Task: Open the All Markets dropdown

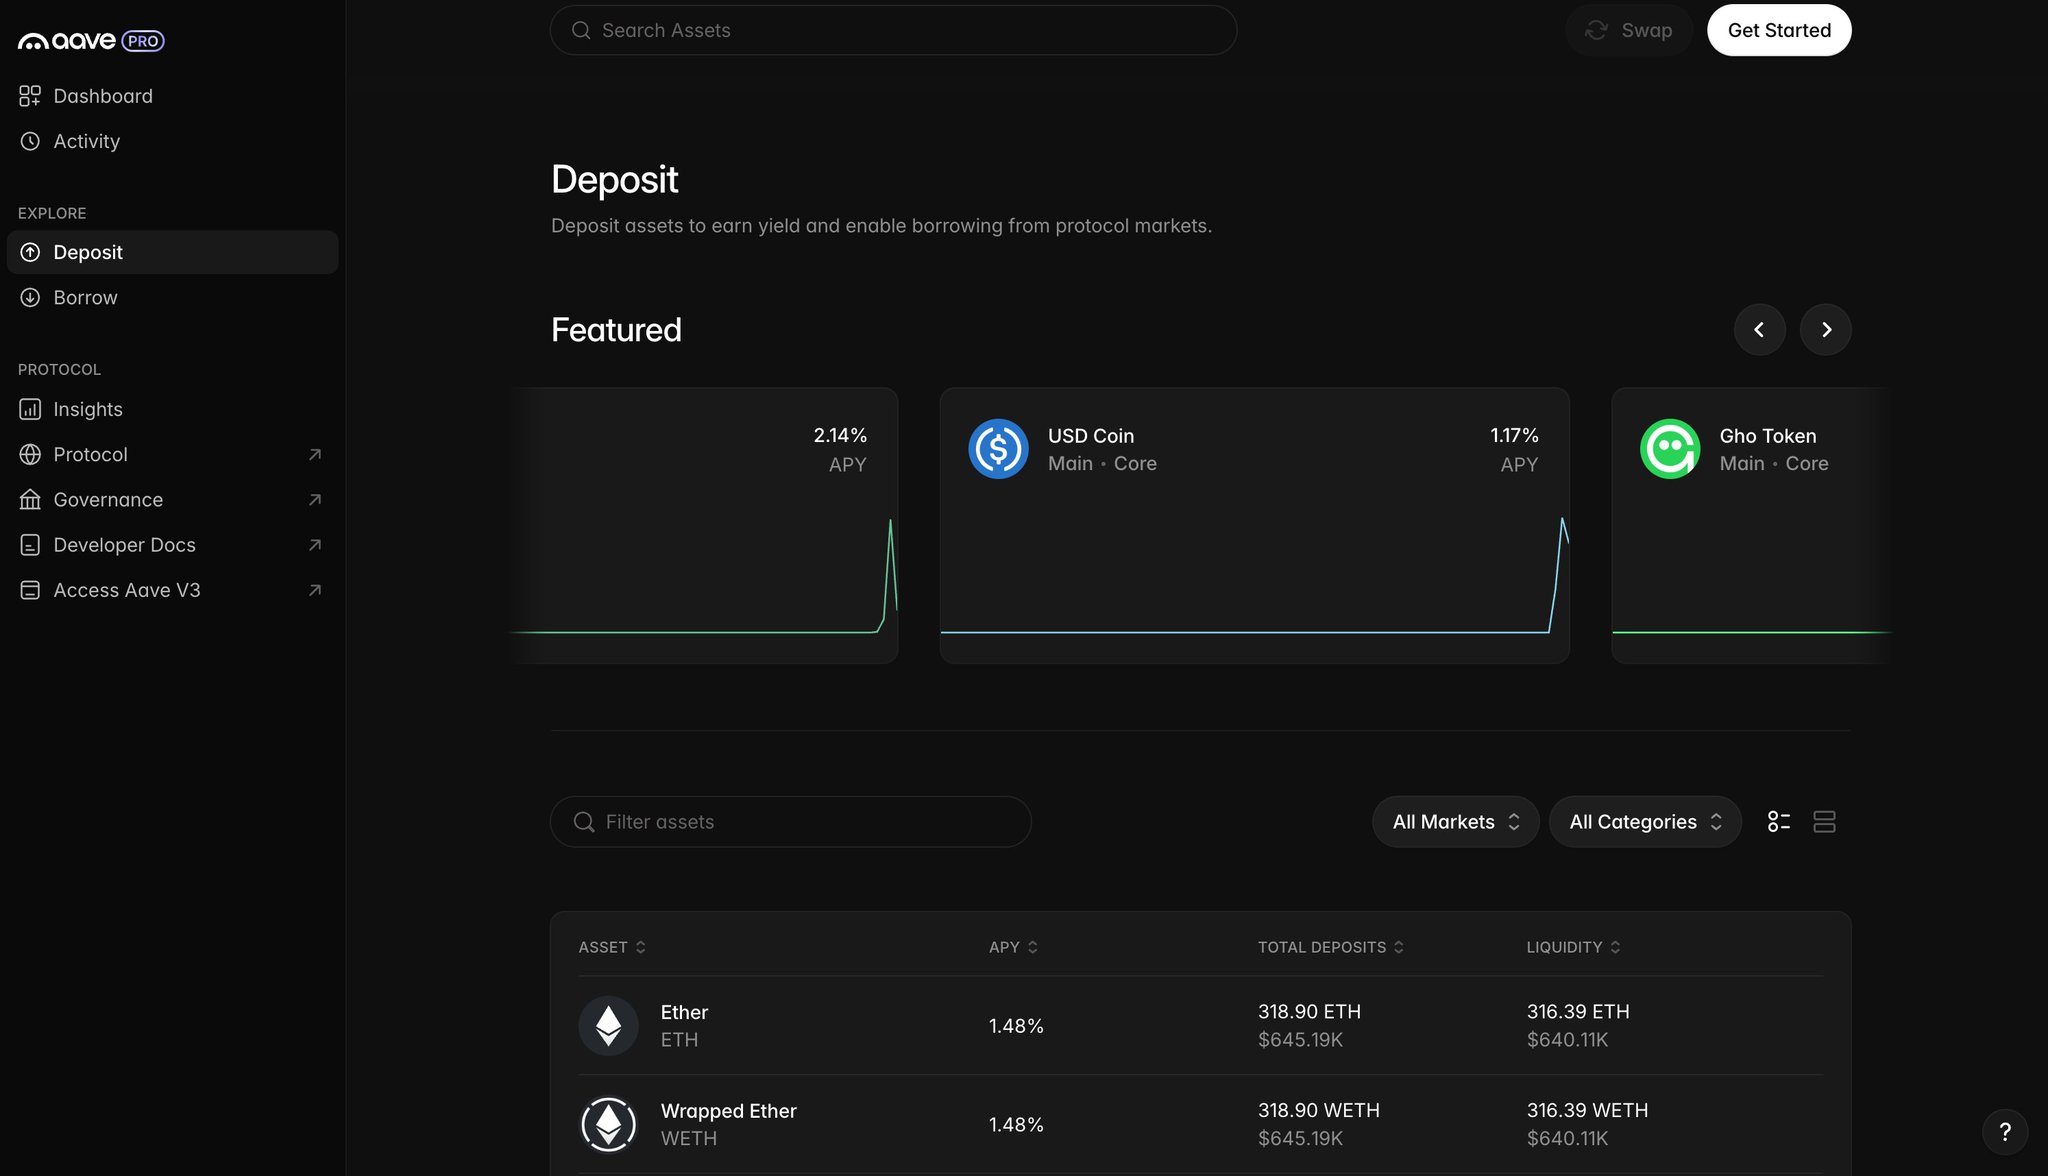Action: tap(1455, 822)
